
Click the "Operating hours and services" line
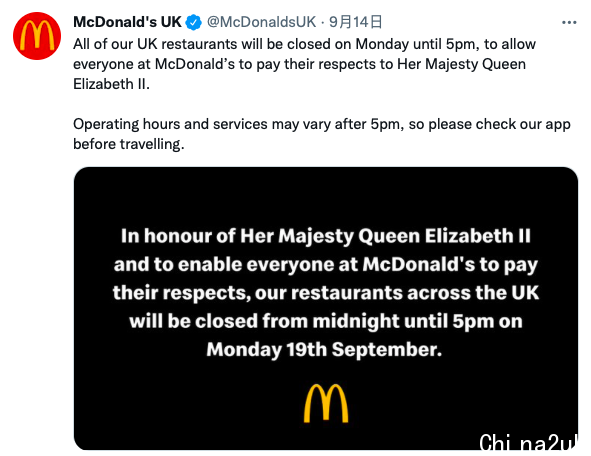(322, 124)
